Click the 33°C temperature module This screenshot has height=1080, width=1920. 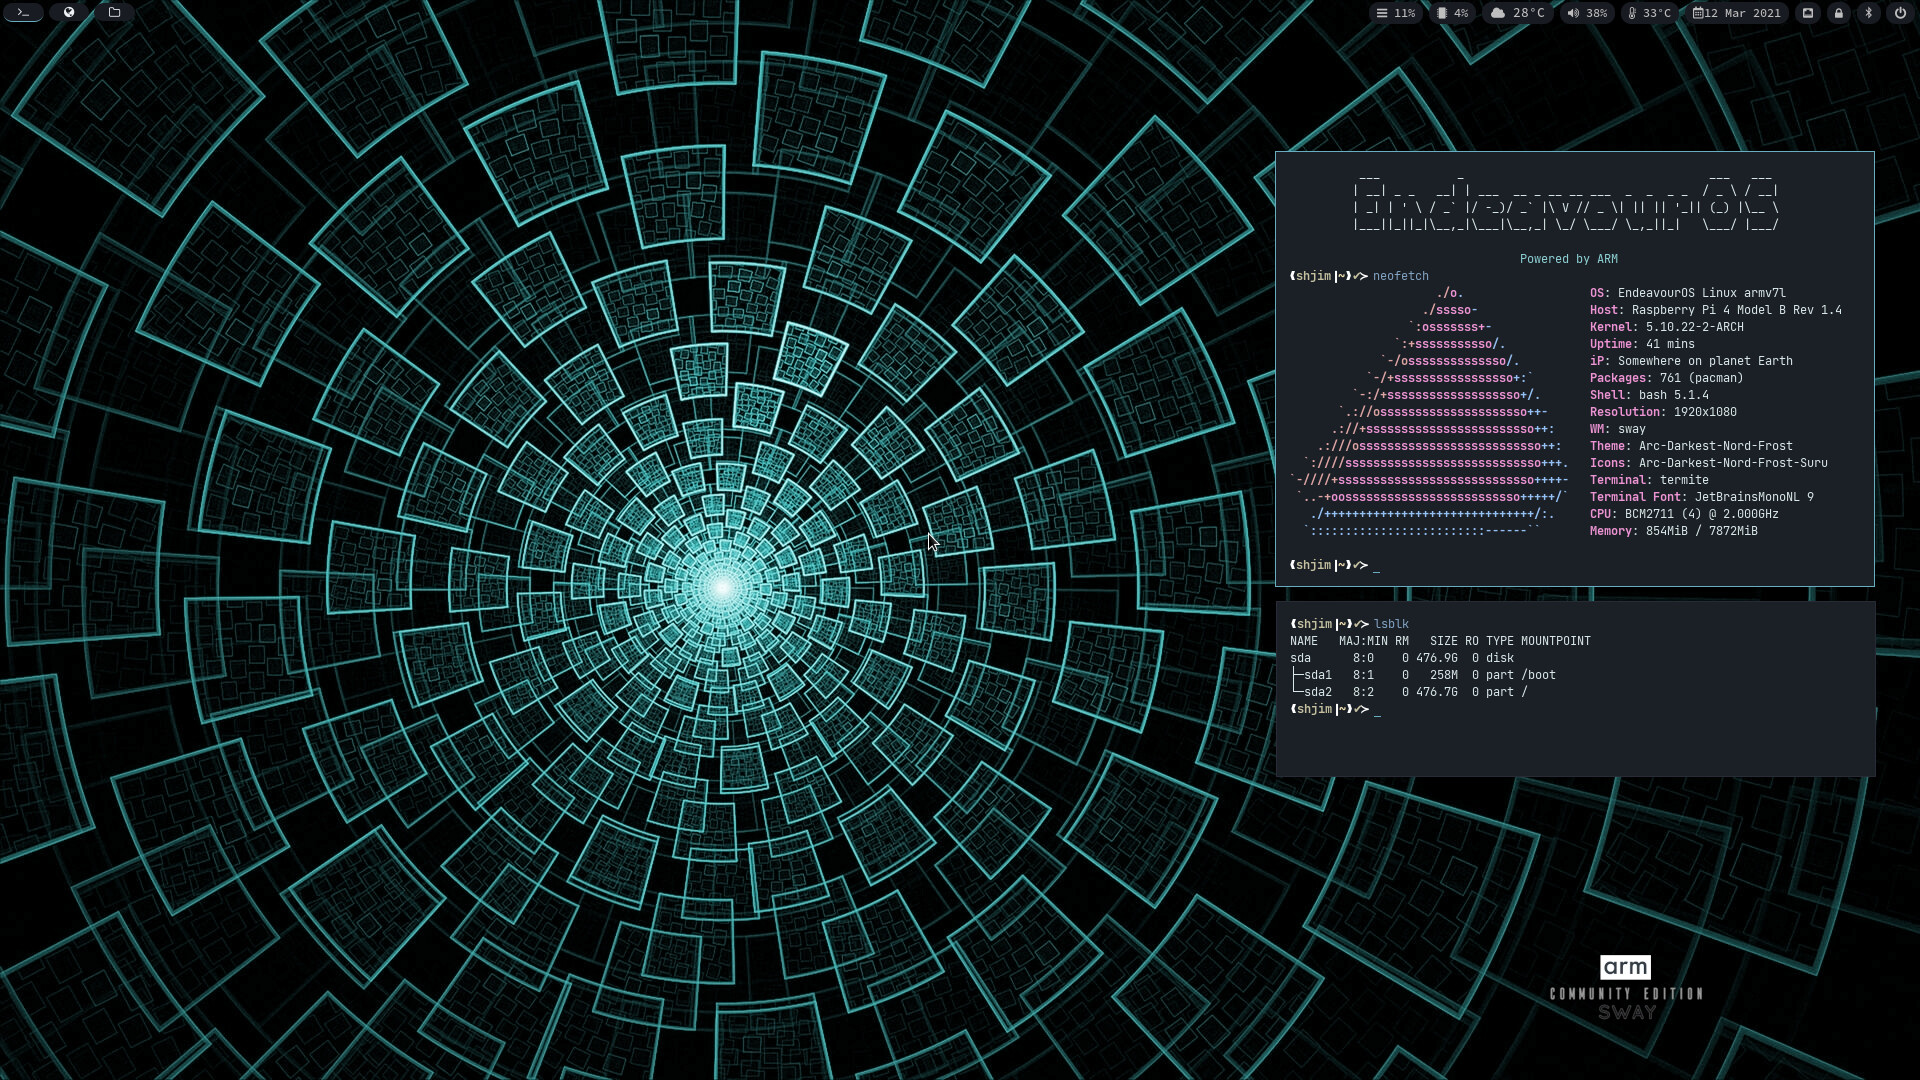[x=1650, y=13]
